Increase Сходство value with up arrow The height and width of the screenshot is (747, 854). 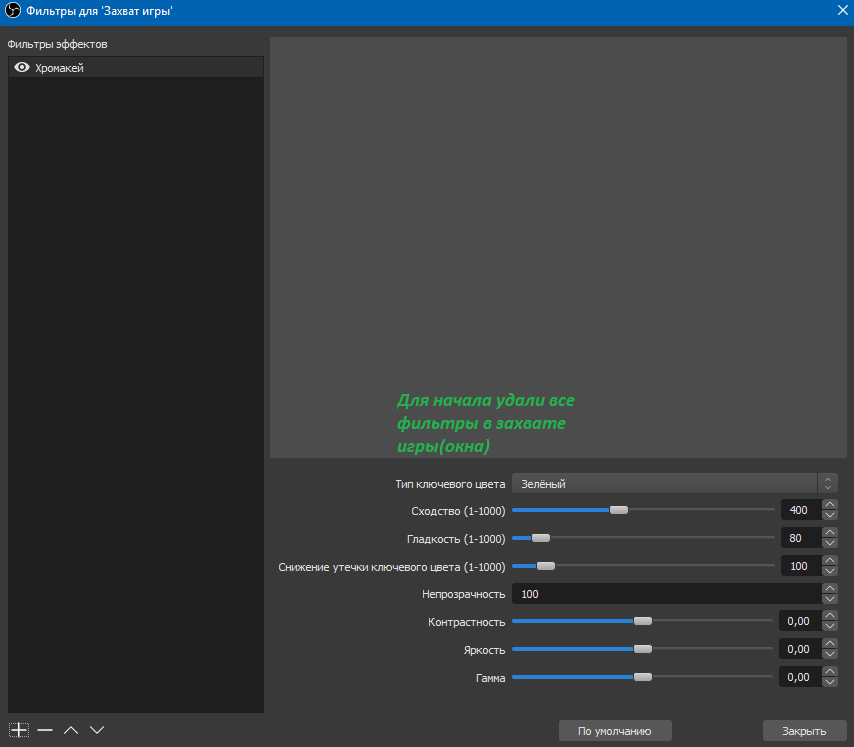830,505
